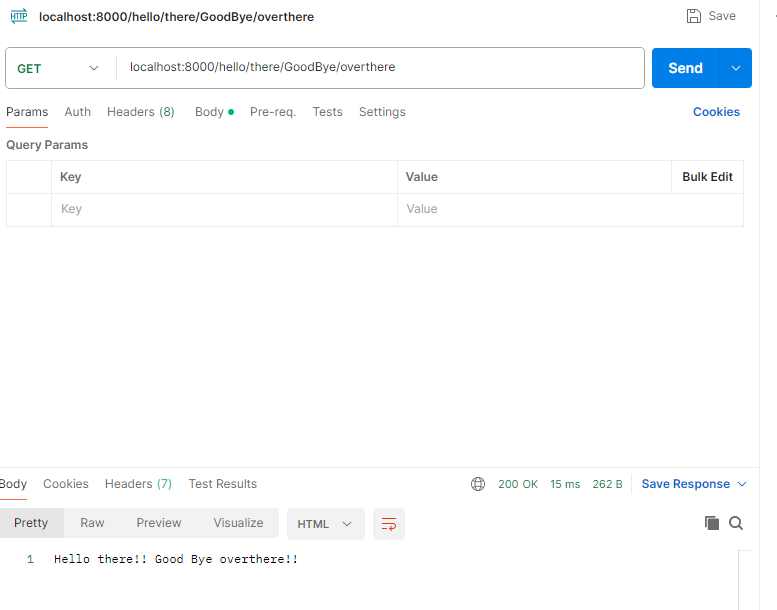
Task: Open the GET method dropdown
Action: (58, 68)
